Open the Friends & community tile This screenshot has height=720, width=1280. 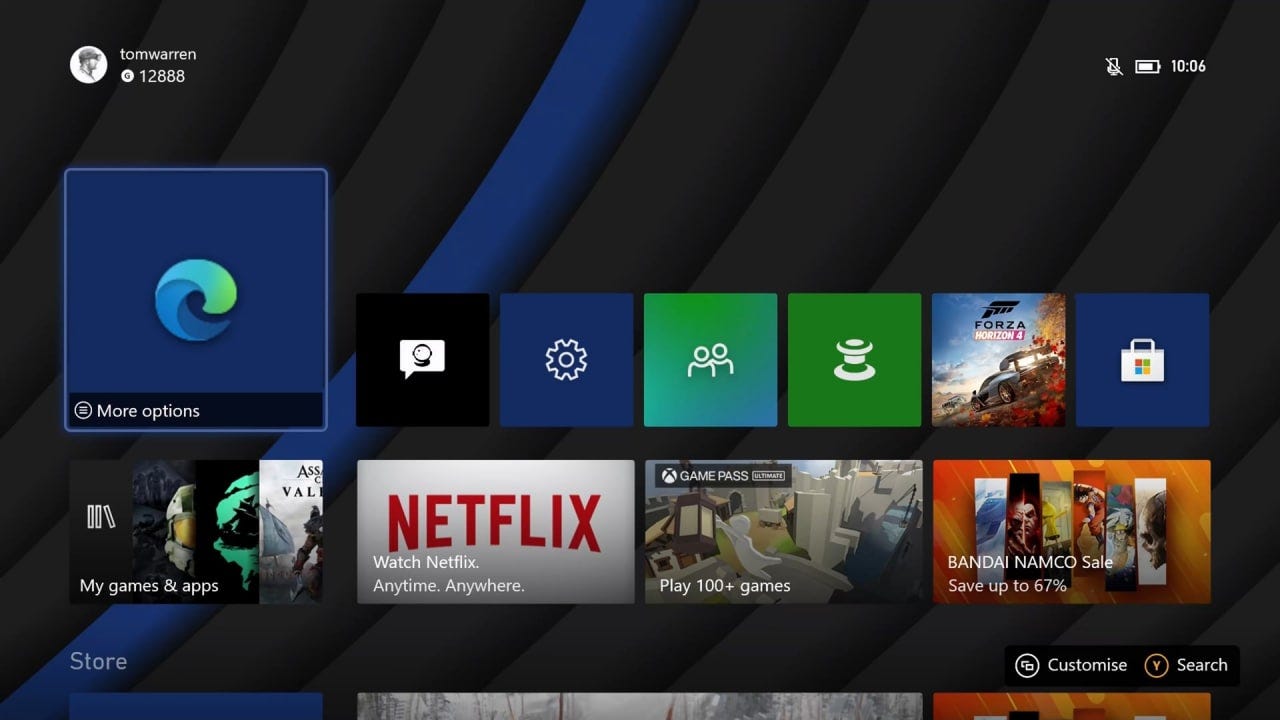(x=711, y=360)
